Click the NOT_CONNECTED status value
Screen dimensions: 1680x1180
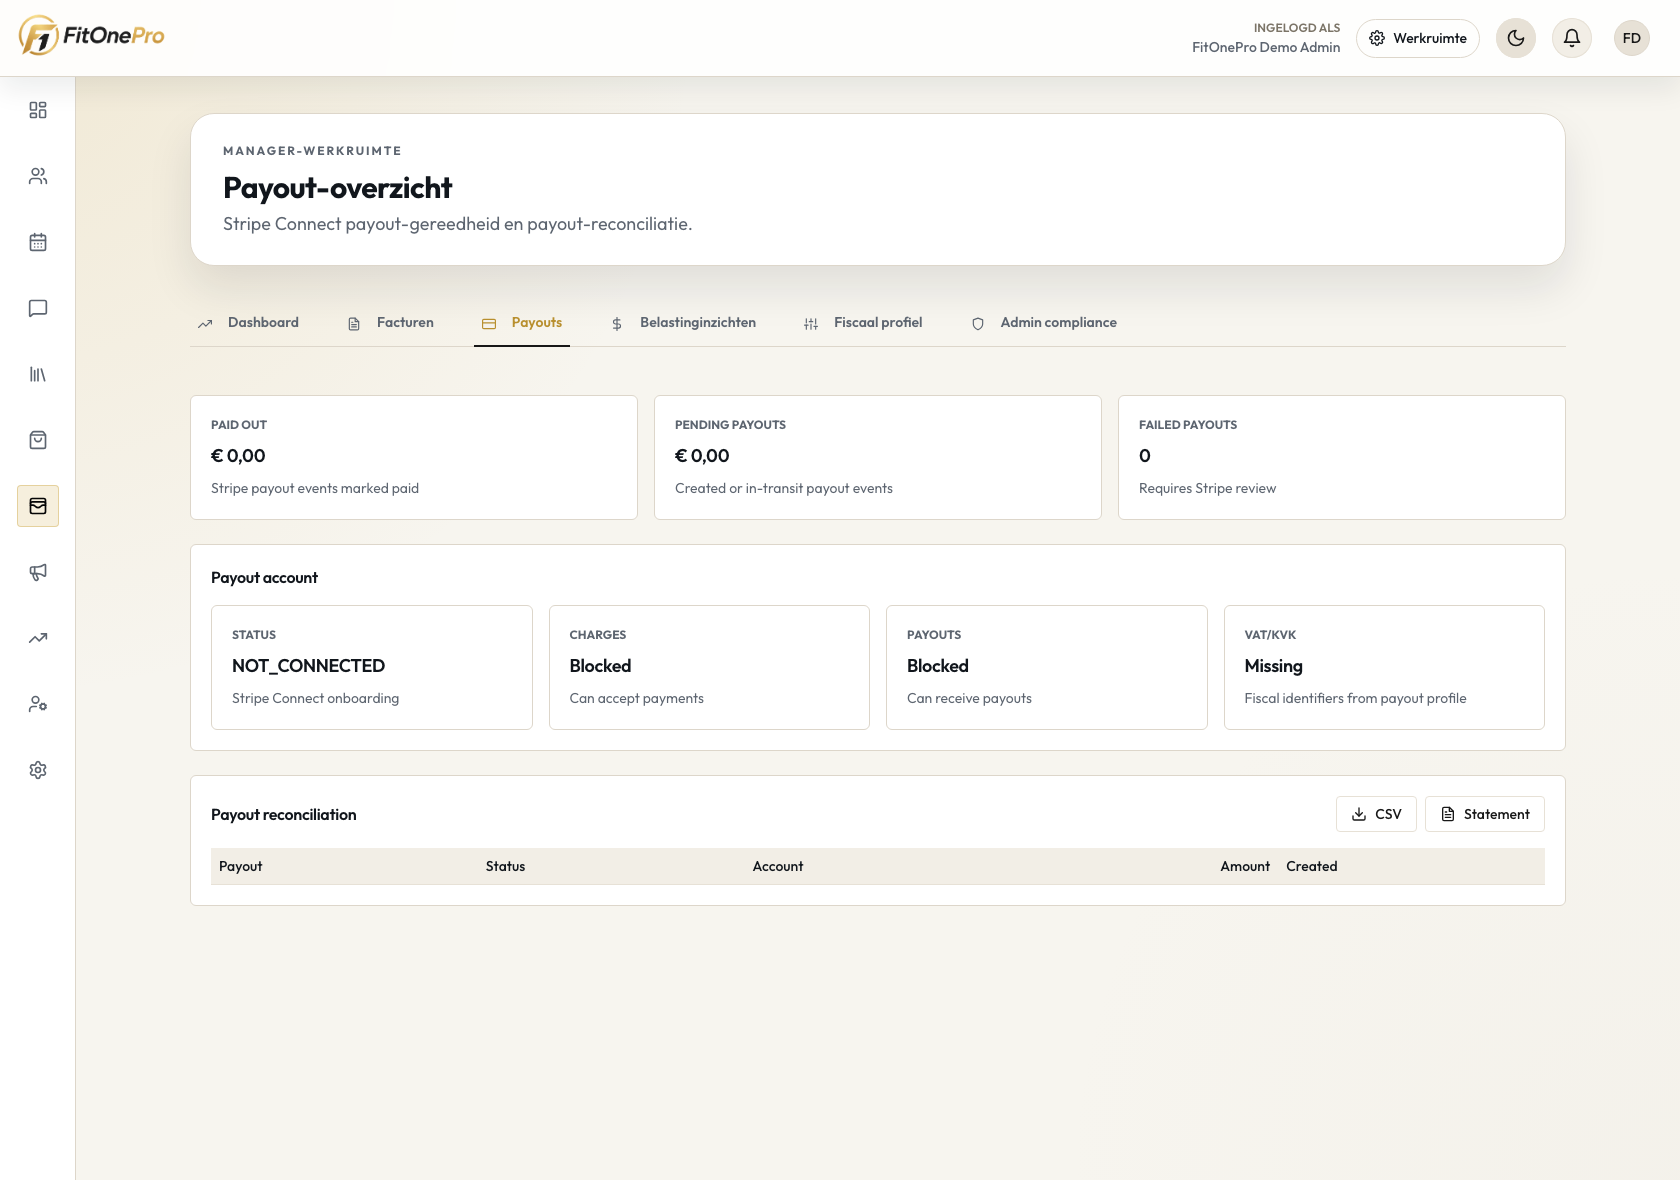308,666
